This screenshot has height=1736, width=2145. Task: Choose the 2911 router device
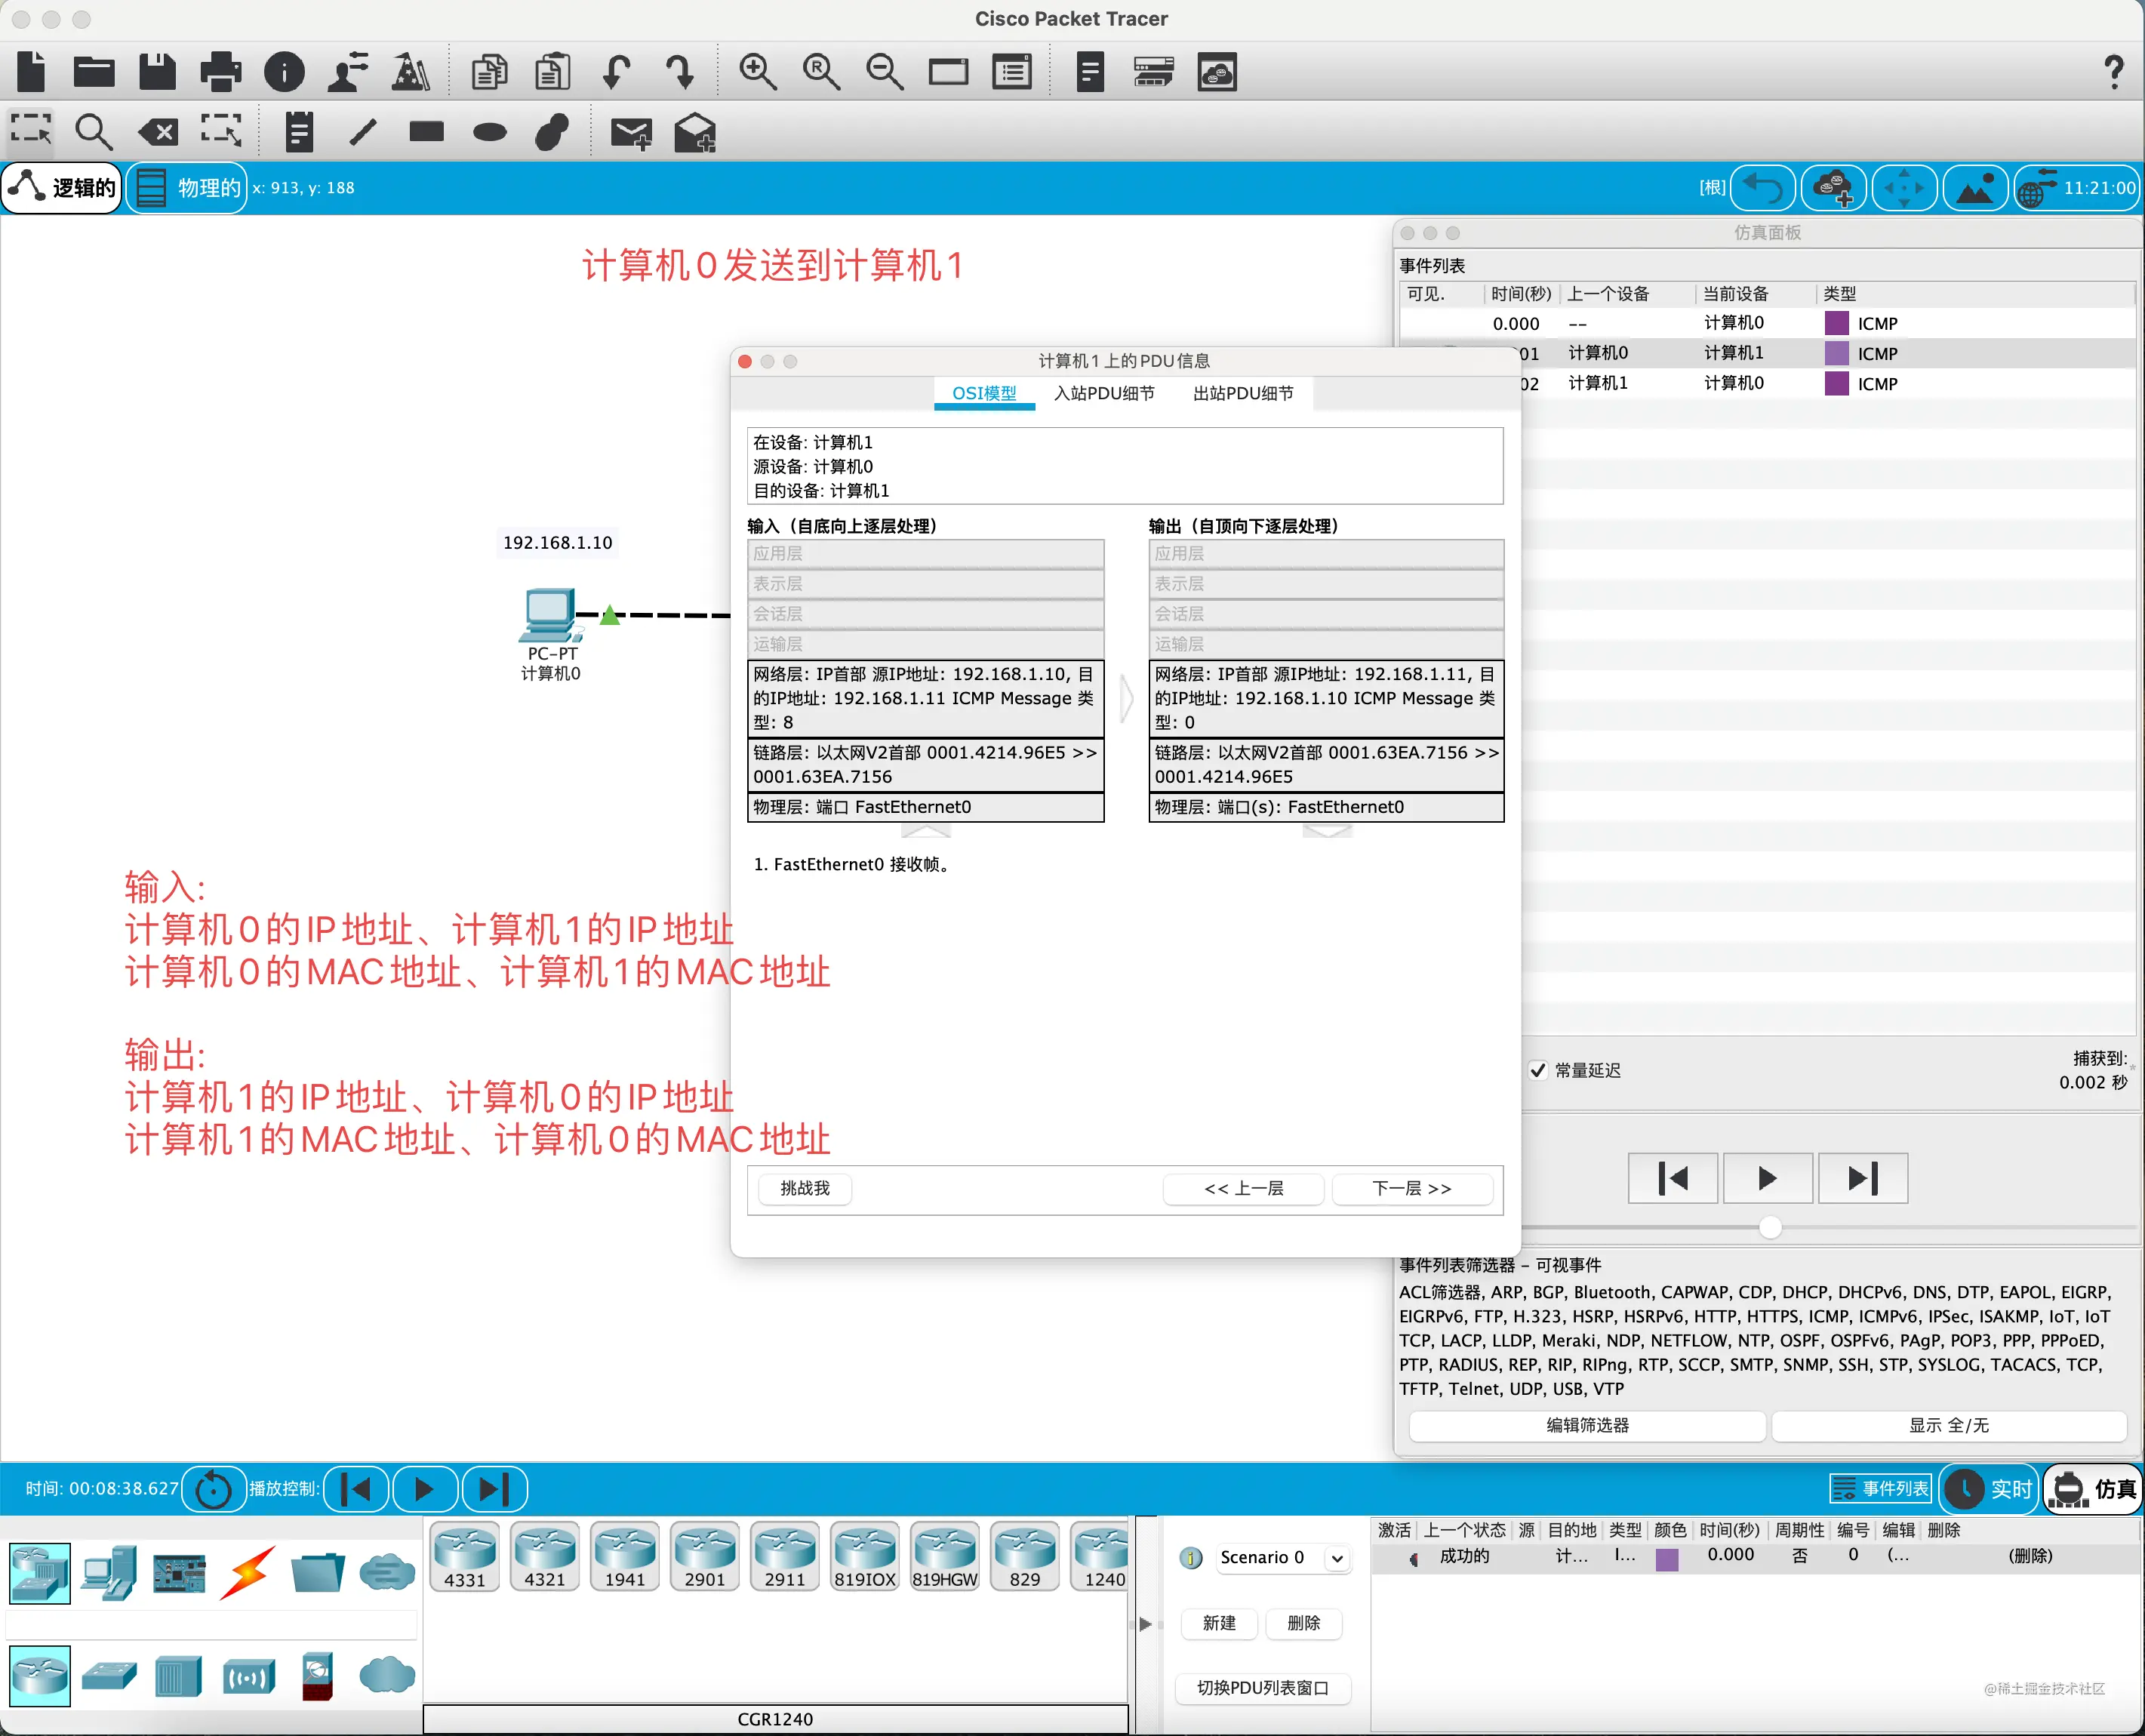tap(785, 1556)
